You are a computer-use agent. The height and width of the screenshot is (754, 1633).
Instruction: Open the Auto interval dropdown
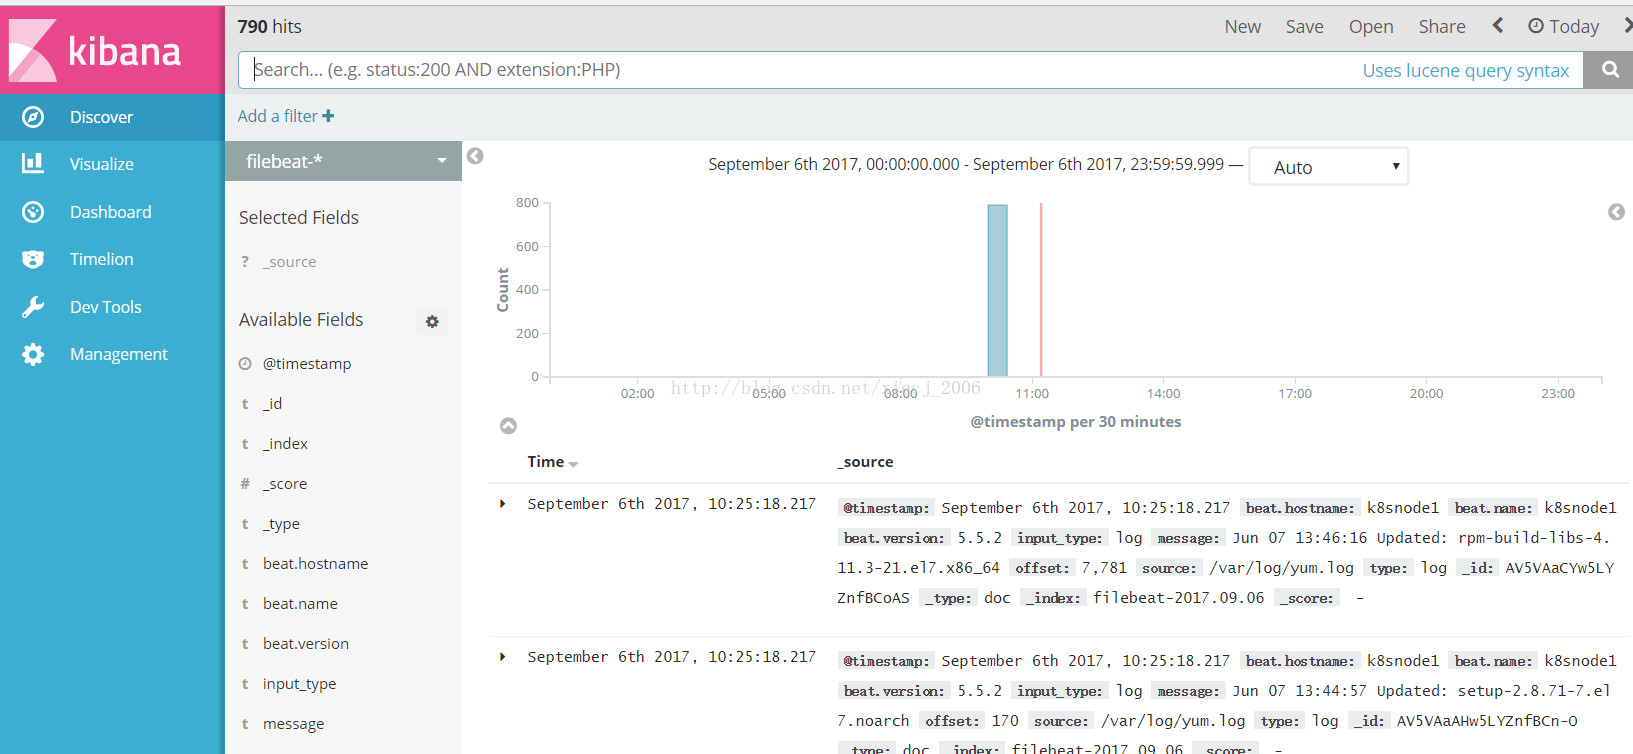[x=1329, y=167]
